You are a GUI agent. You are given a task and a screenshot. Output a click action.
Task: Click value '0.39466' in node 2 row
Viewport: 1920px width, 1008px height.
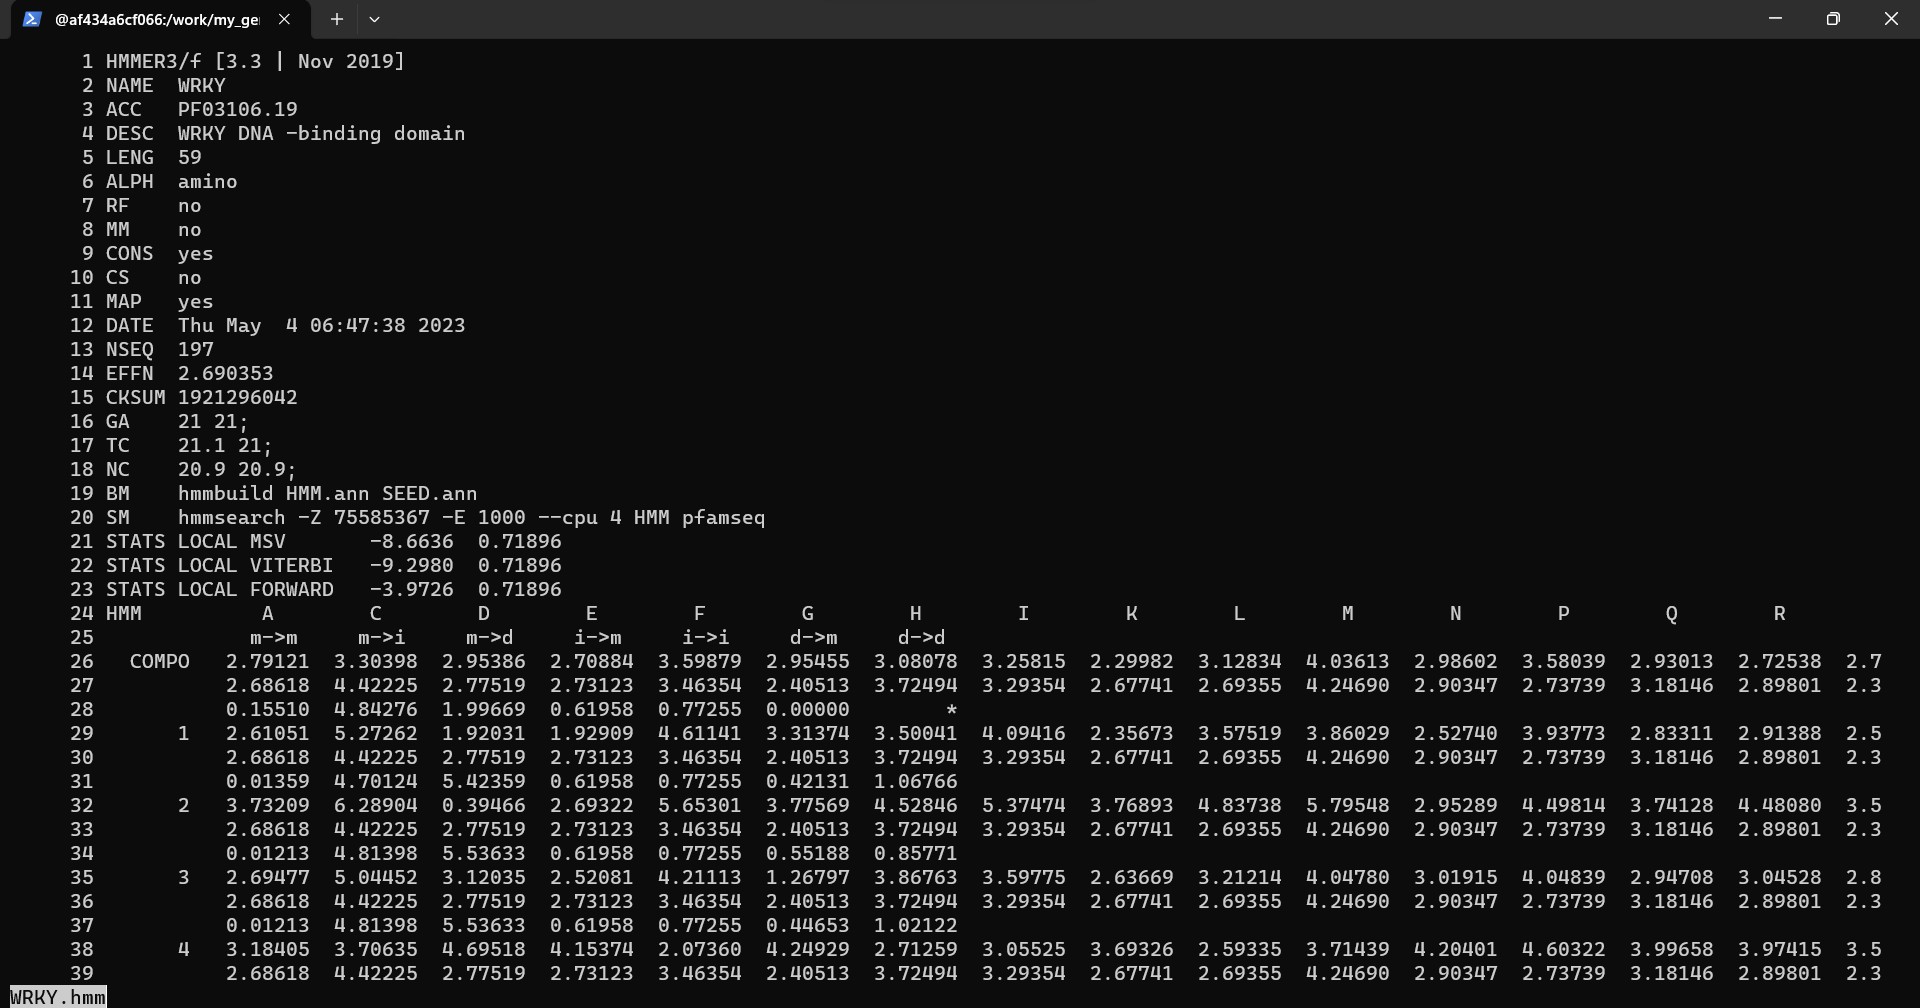click(483, 805)
